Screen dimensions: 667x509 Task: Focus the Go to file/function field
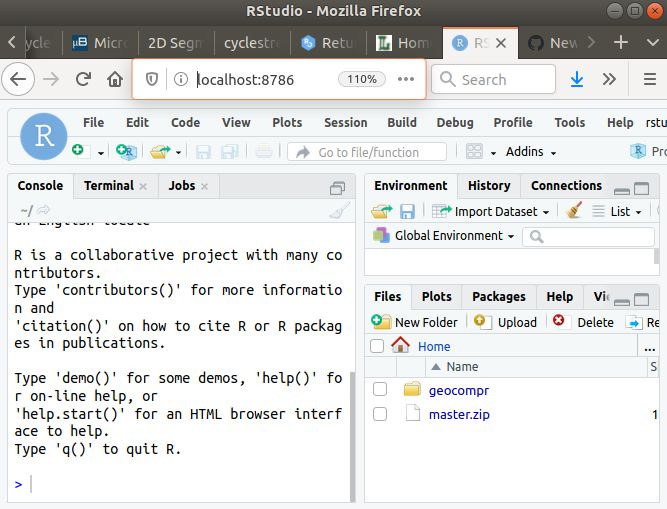[x=367, y=152]
